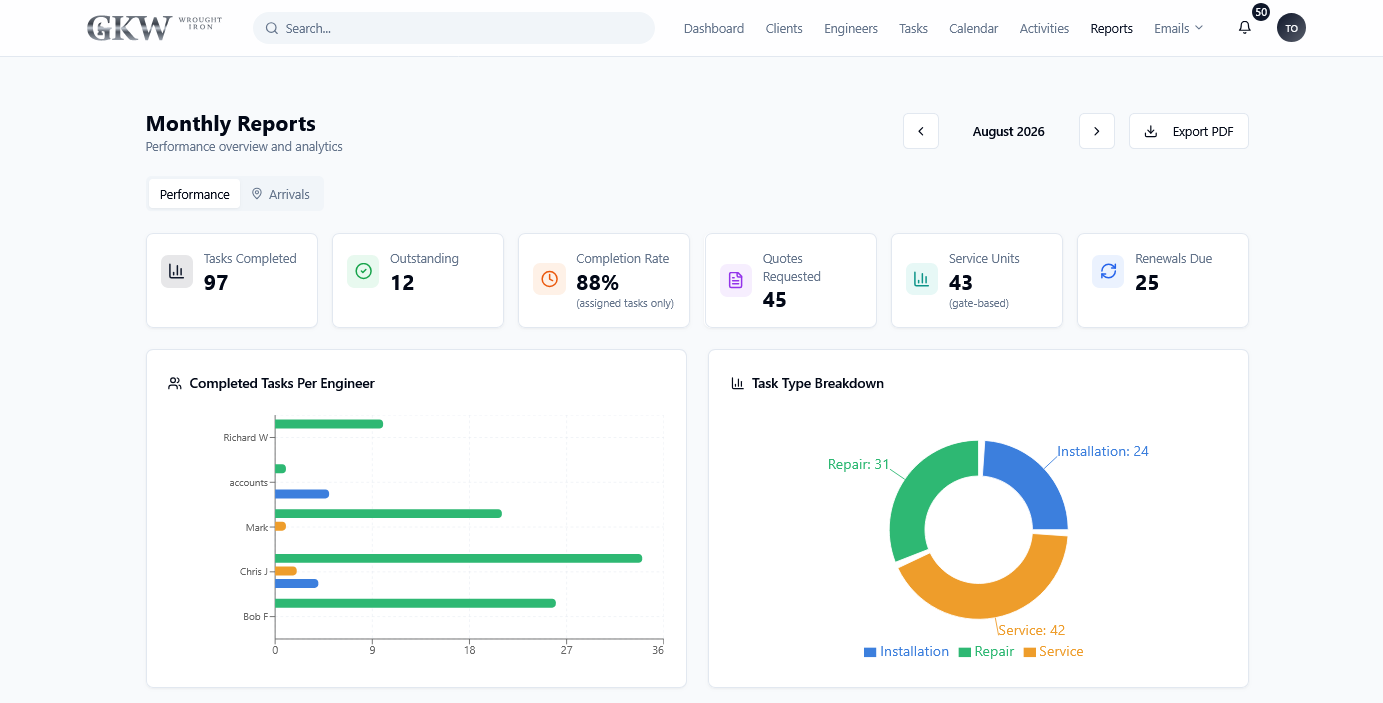Click the Quotes Requested value 45
Screen dimensions: 1383x703
click(x=775, y=300)
